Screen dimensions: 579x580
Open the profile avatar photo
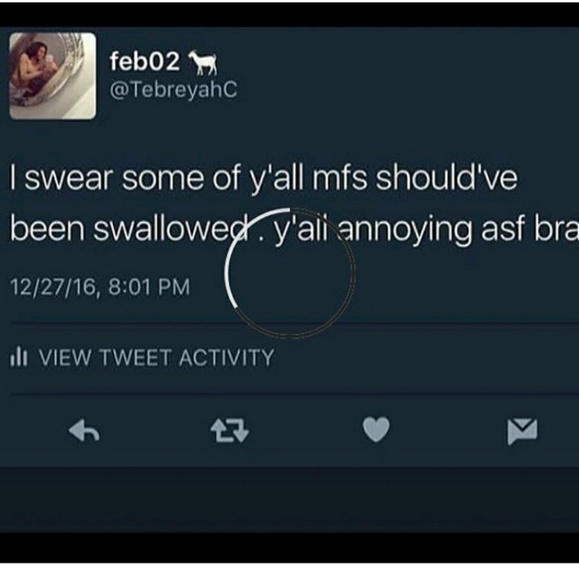click(x=53, y=76)
